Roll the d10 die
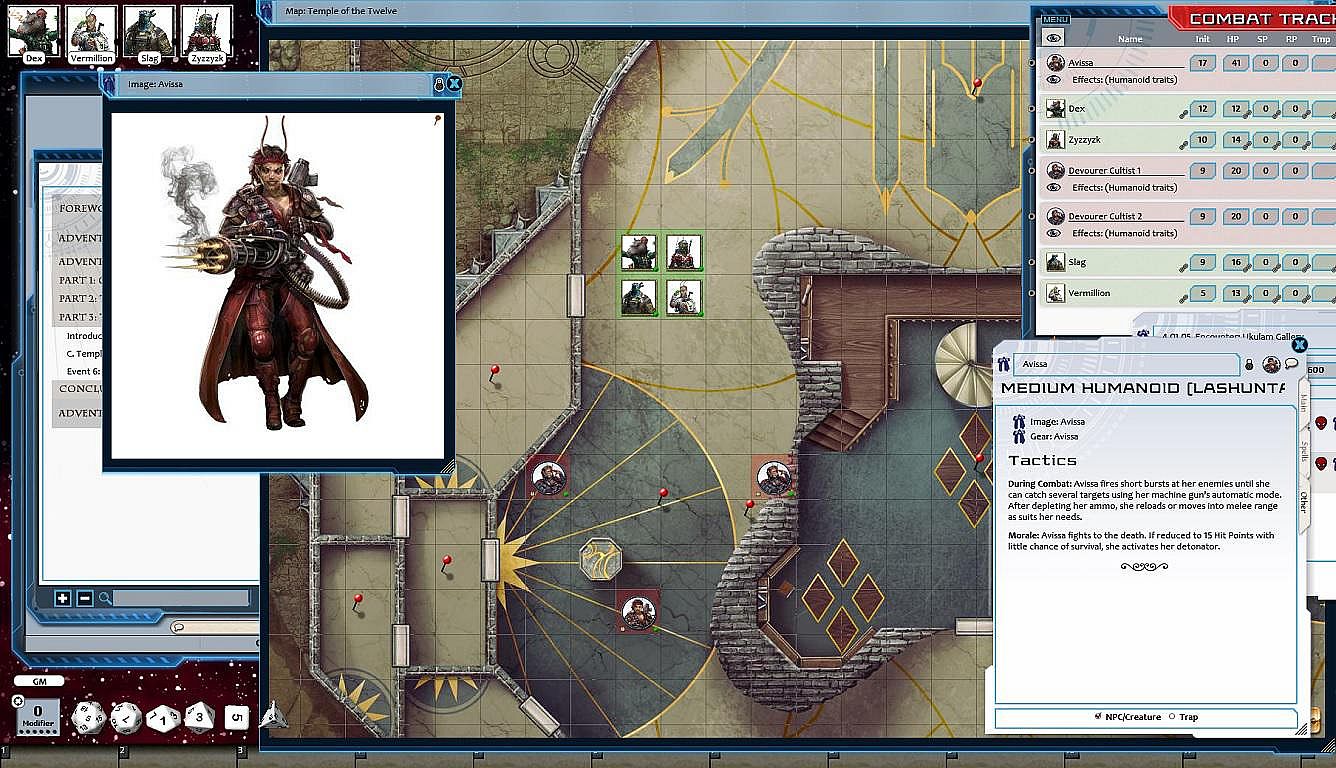 pos(163,718)
